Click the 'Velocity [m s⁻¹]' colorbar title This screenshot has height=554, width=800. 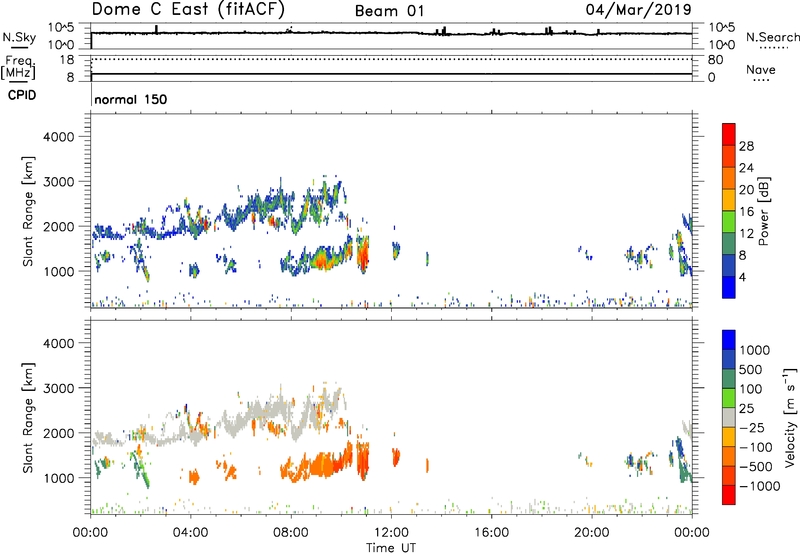tap(790, 416)
